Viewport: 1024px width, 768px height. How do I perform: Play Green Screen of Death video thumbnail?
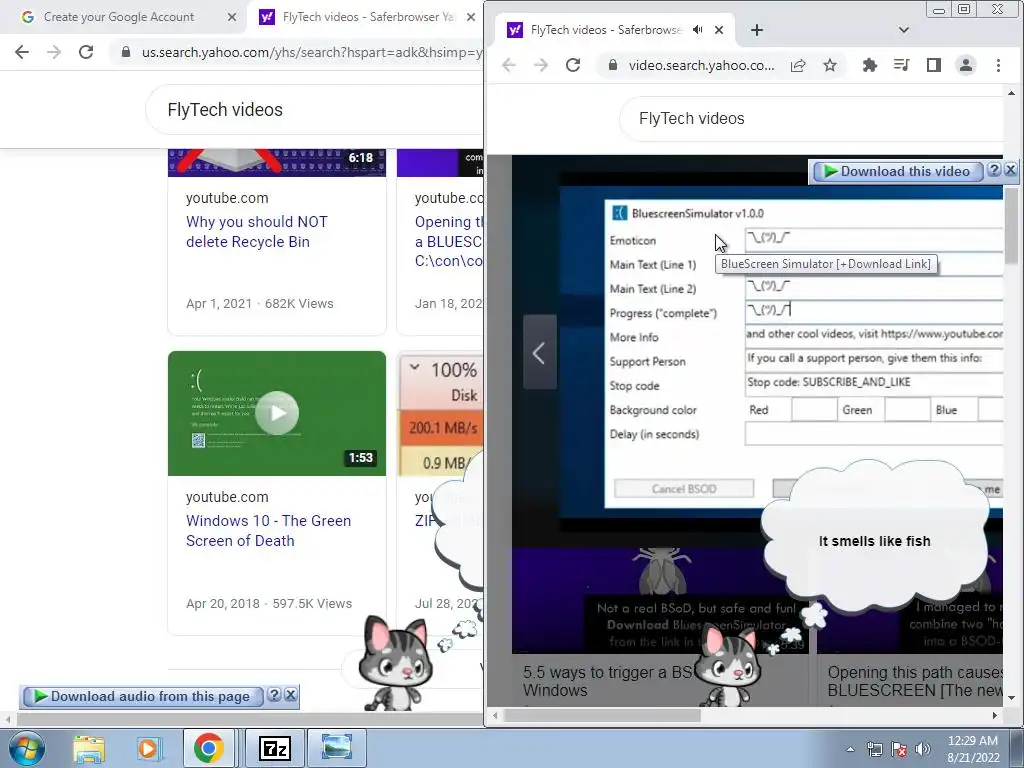(277, 413)
